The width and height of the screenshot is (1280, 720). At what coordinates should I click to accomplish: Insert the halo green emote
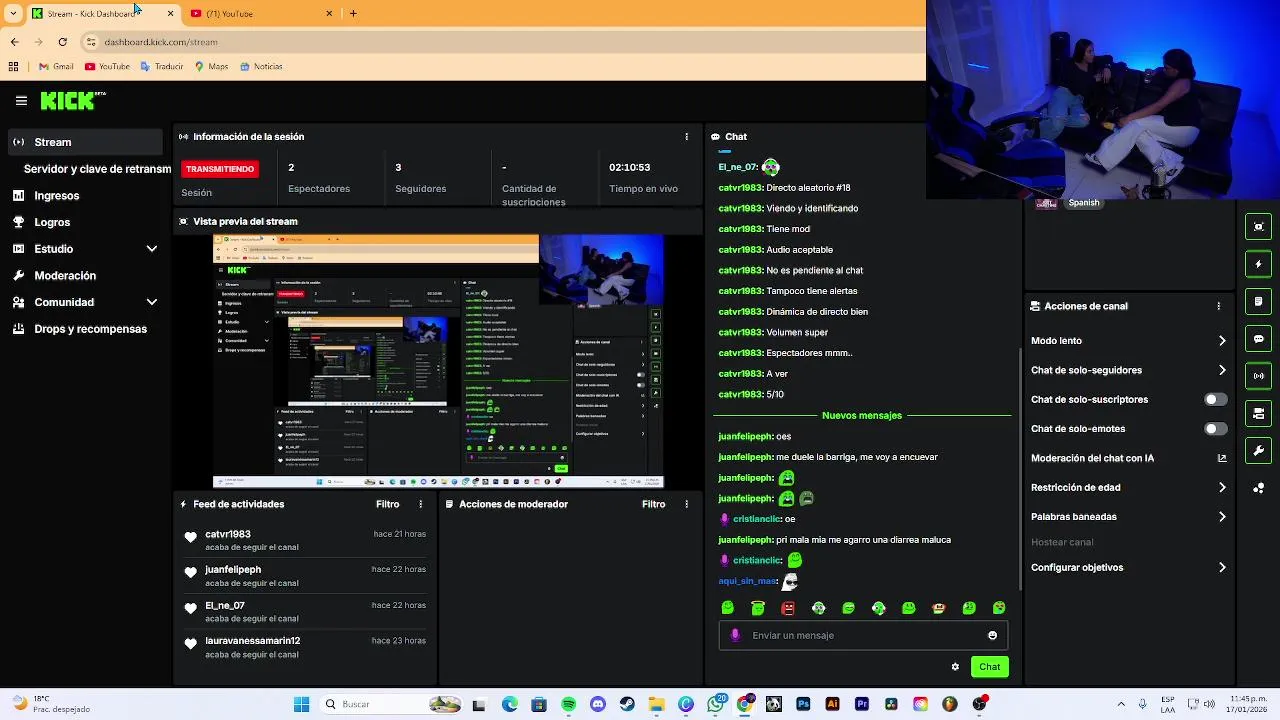758,608
